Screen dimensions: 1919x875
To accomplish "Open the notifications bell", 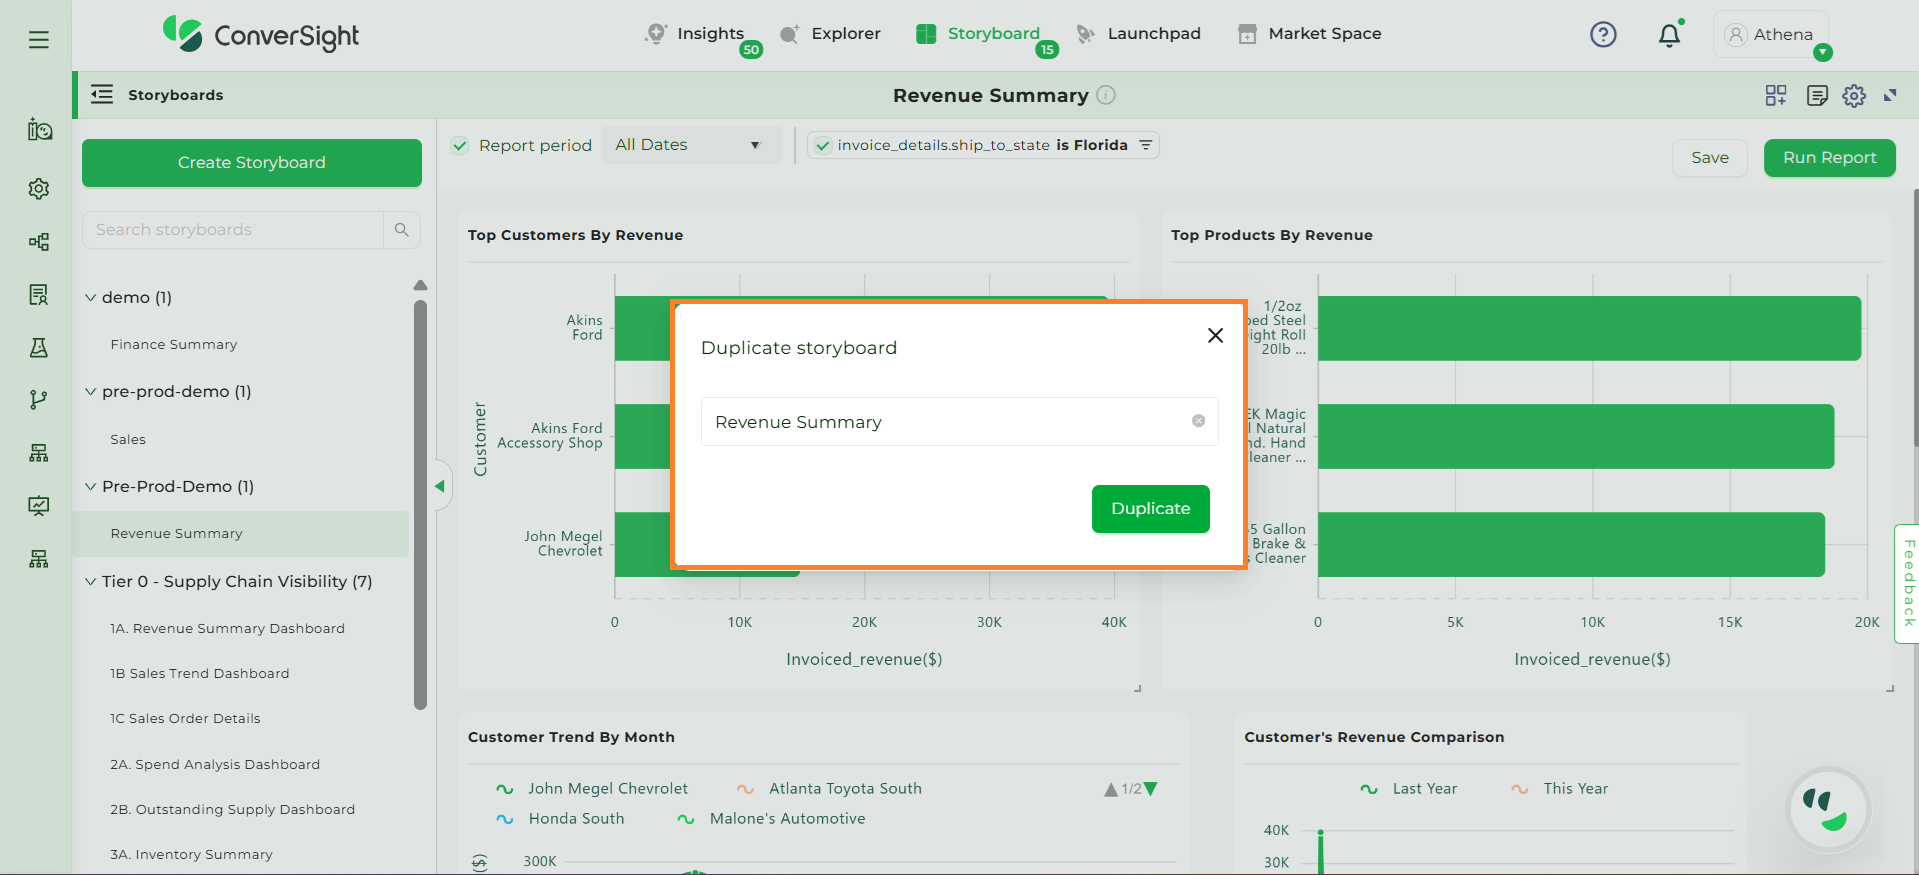I will (x=1668, y=35).
